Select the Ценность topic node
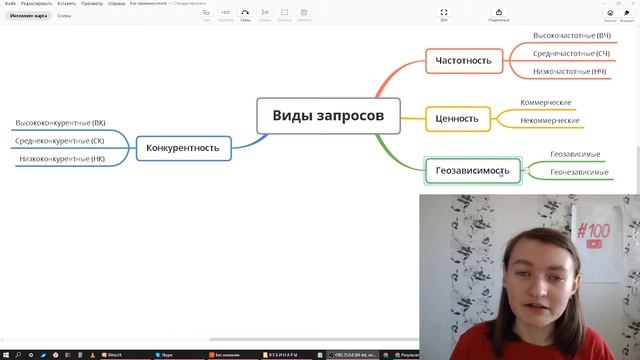This screenshot has height=360, width=640. [x=458, y=119]
